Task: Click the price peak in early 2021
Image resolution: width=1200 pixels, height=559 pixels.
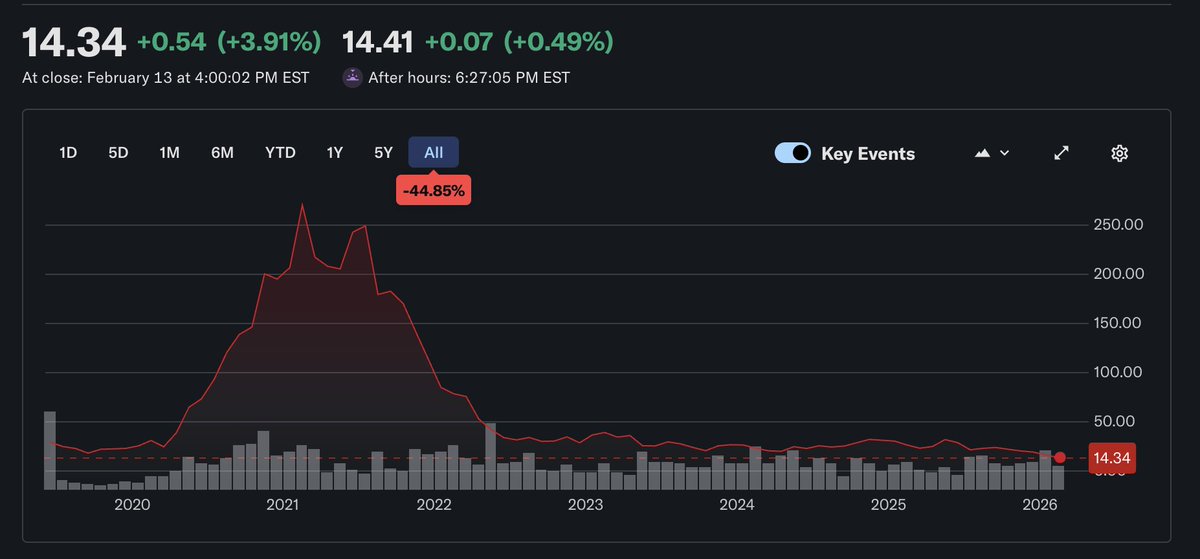Action: point(302,205)
